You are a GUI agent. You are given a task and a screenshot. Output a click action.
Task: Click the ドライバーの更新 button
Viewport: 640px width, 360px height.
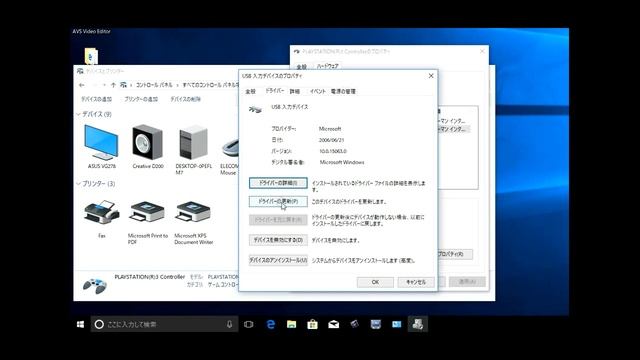278,201
